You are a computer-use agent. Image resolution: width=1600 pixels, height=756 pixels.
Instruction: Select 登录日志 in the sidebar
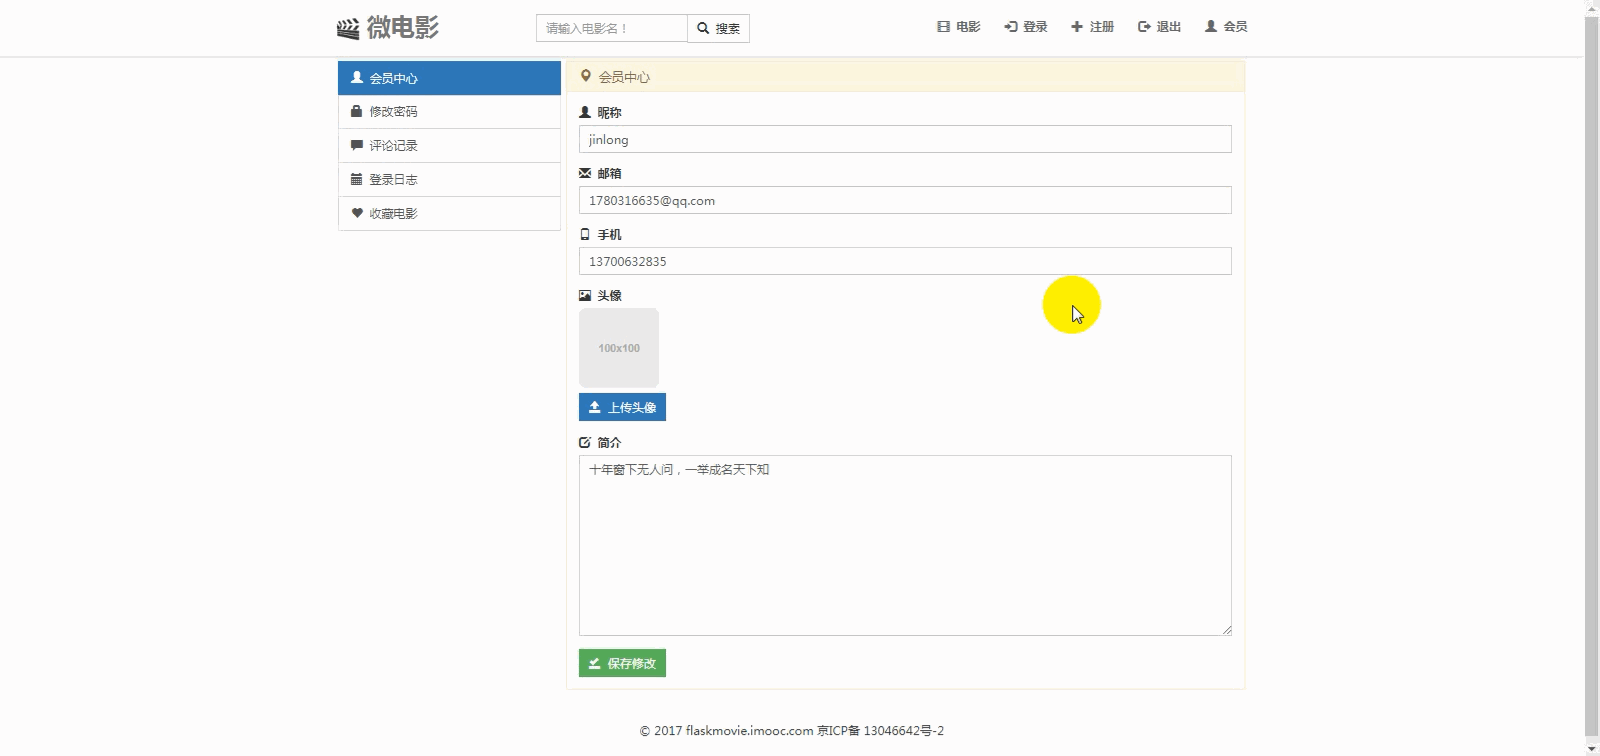coord(449,180)
